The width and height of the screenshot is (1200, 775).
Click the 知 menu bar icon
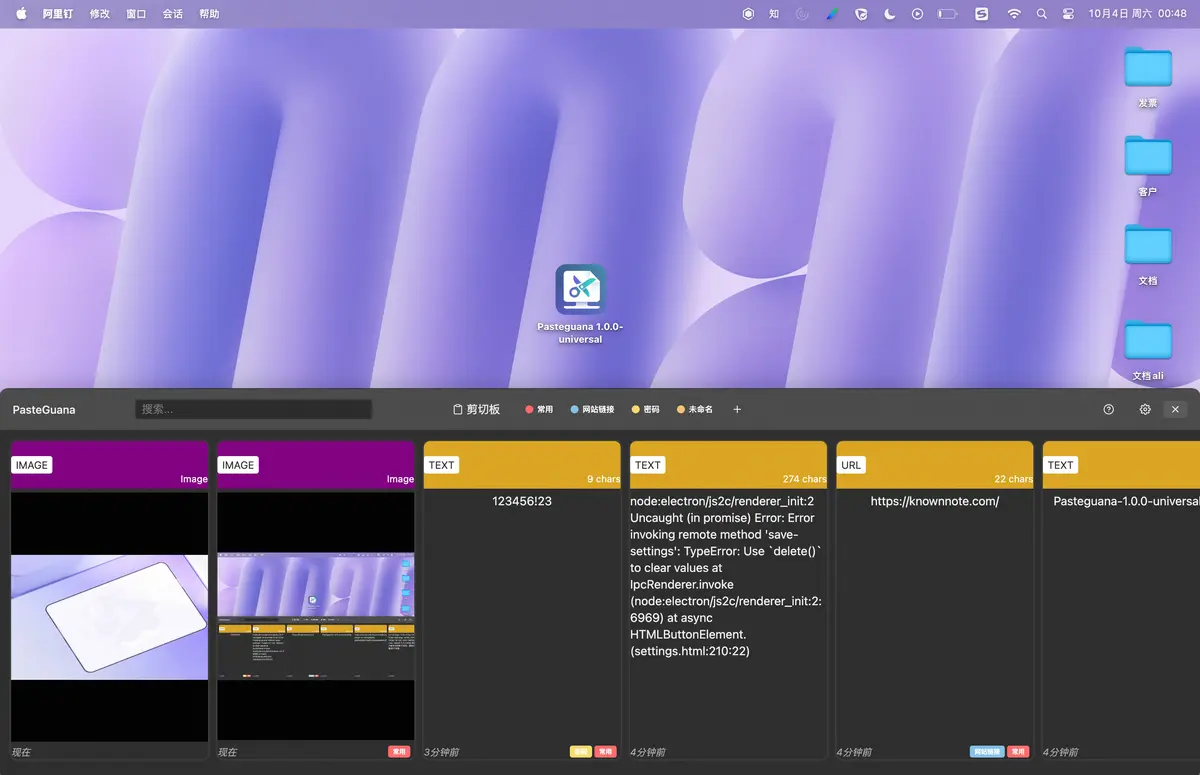[774, 14]
